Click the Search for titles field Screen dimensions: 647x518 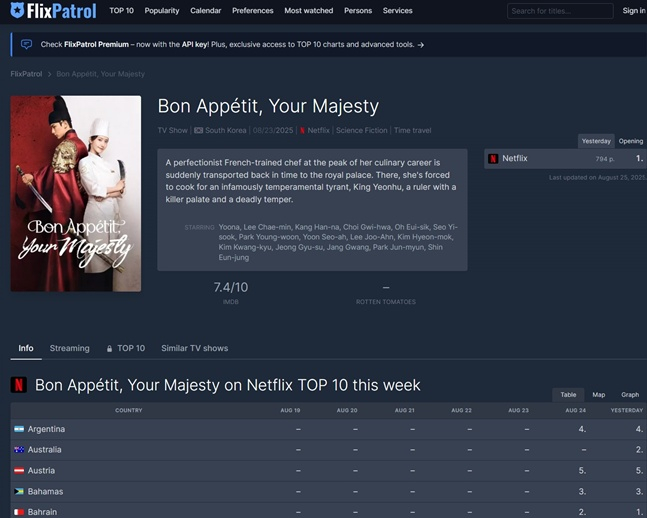(x=560, y=11)
